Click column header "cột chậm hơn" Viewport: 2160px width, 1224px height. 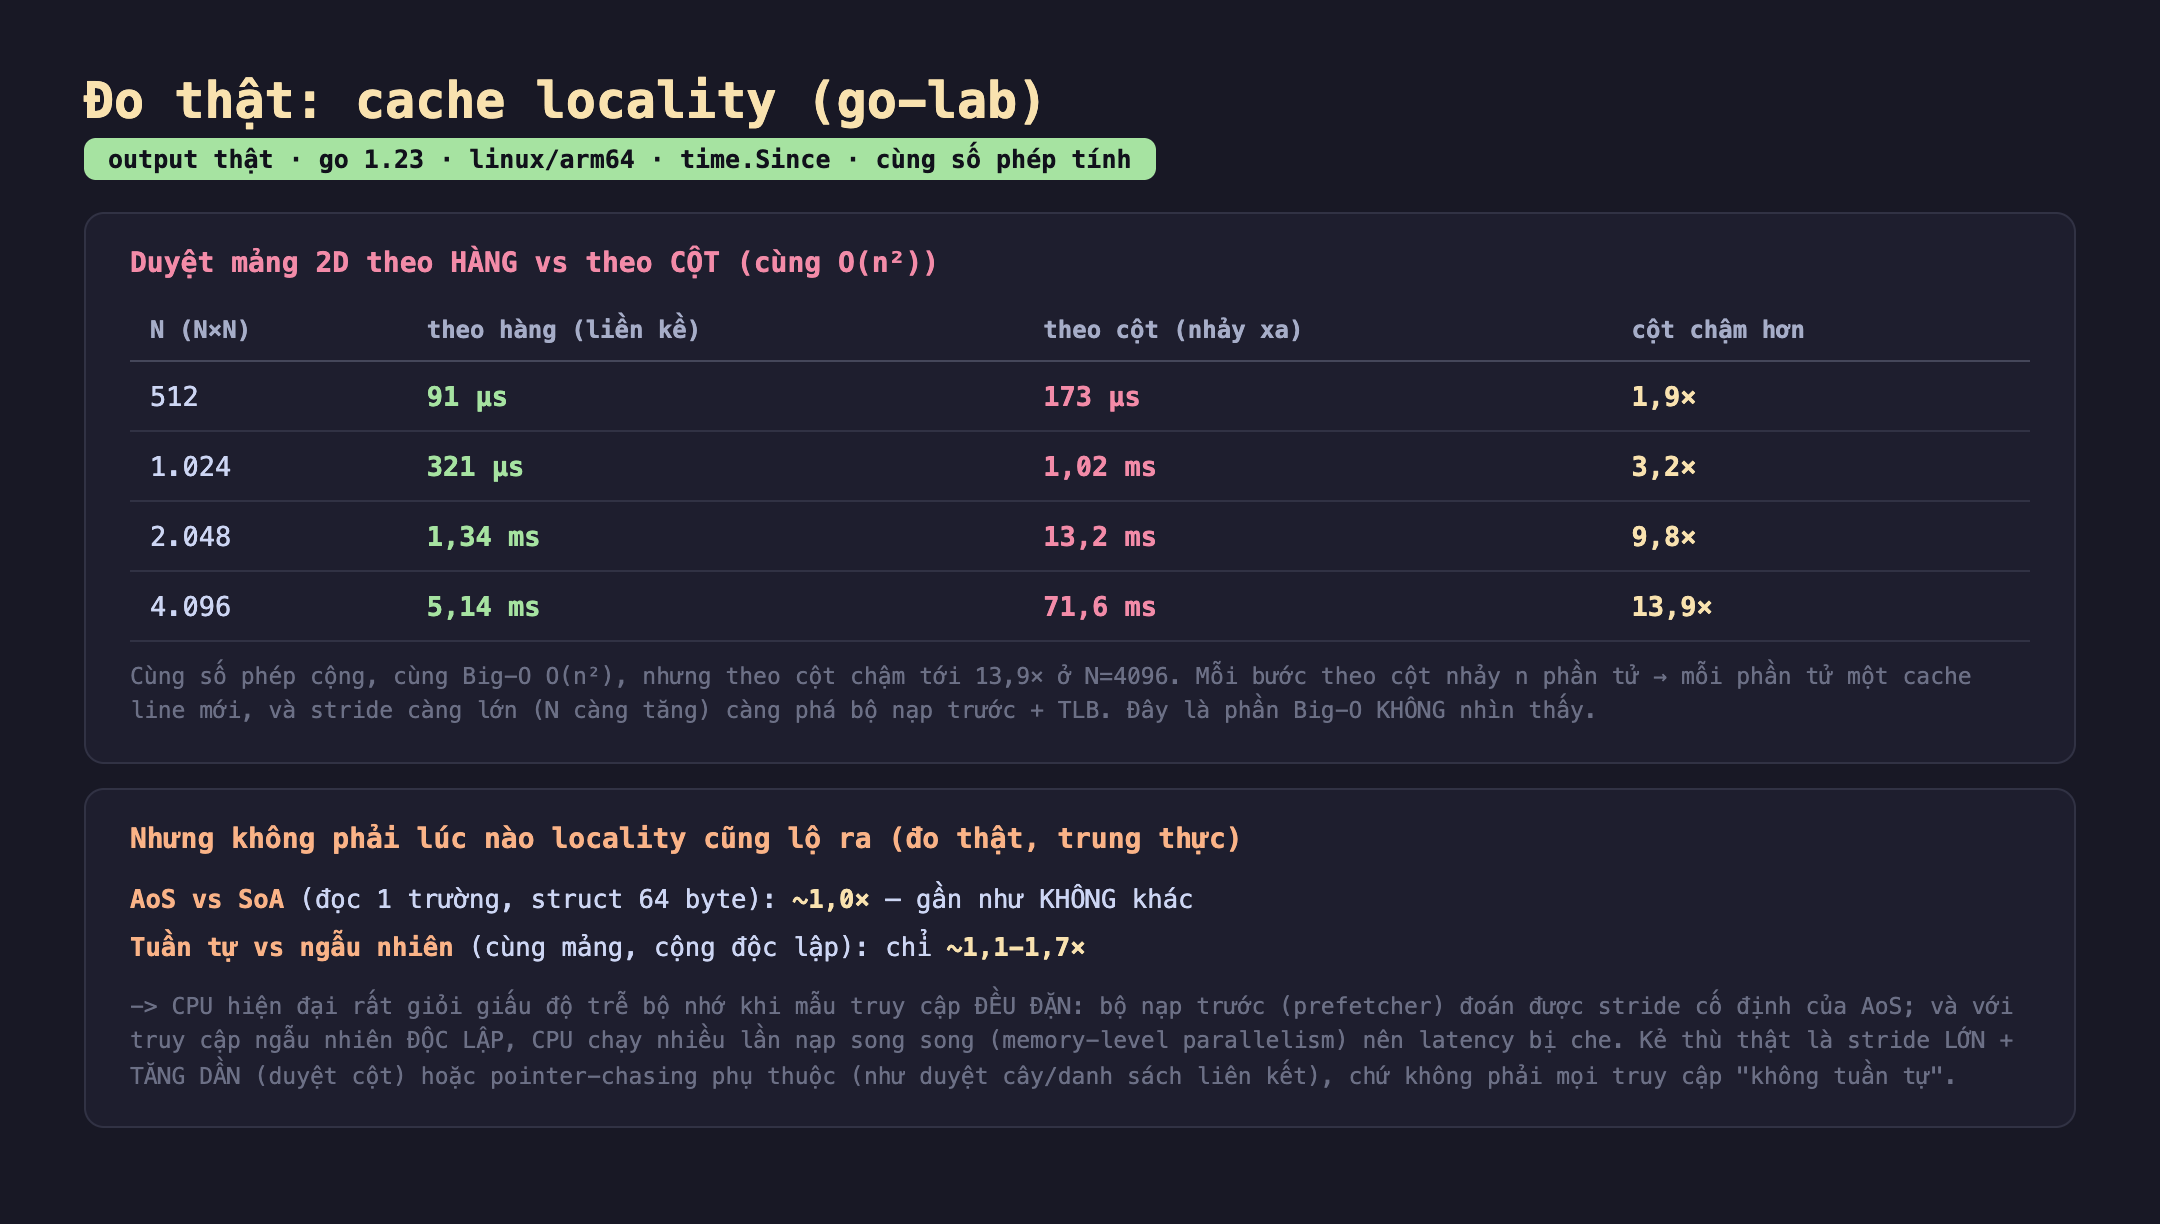point(1718,330)
